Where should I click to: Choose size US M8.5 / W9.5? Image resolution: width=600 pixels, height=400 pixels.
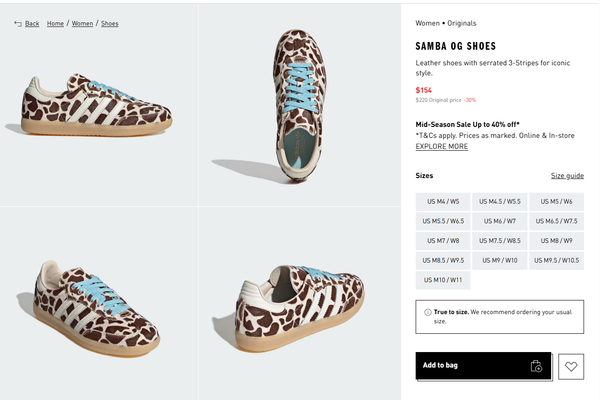click(x=443, y=260)
